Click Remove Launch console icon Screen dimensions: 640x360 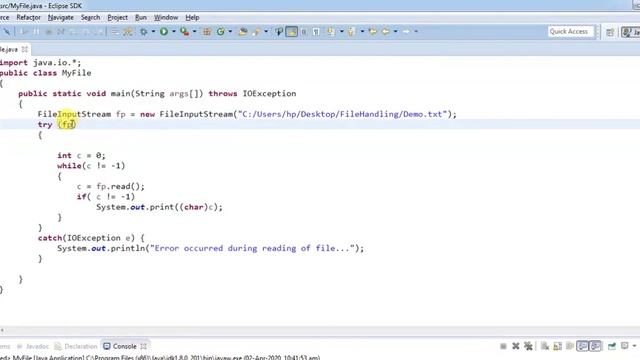click(516, 347)
